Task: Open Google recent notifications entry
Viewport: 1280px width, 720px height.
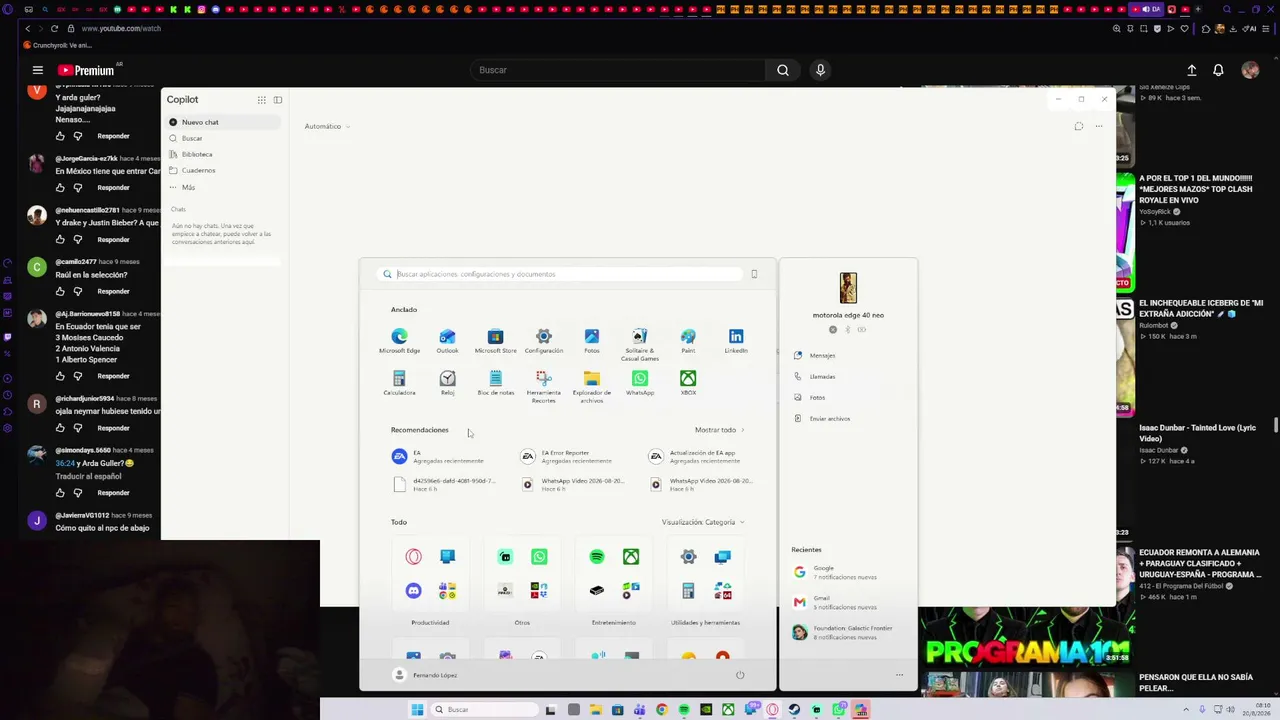Action: [848, 572]
